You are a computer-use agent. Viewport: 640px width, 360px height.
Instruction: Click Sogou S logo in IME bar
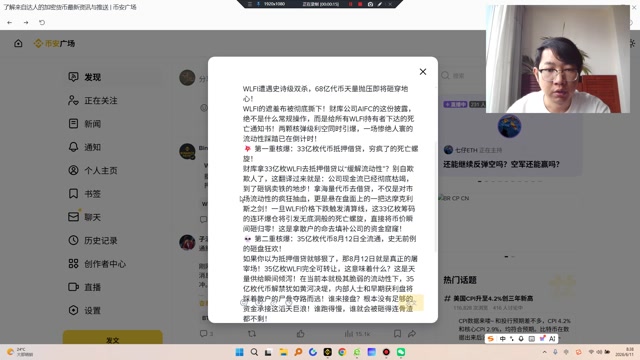click(x=491, y=339)
